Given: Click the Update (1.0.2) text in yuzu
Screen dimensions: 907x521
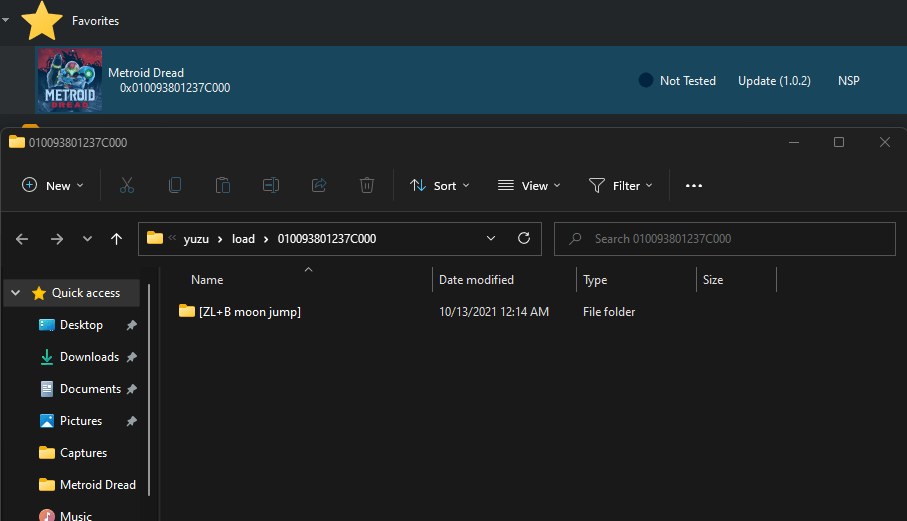Looking at the screenshot, I should (x=774, y=80).
